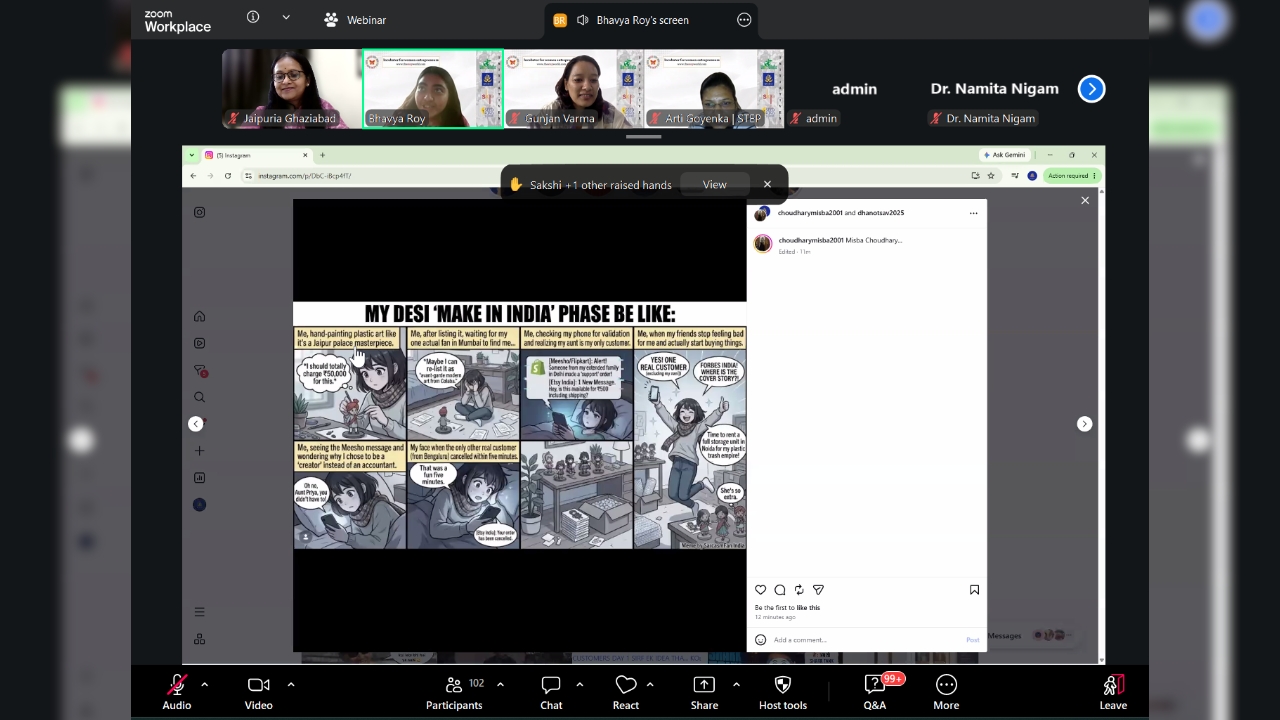This screenshot has width=1280, height=720.
Task: Select Arti Goyenka video thumbnail
Action: point(714,89)
